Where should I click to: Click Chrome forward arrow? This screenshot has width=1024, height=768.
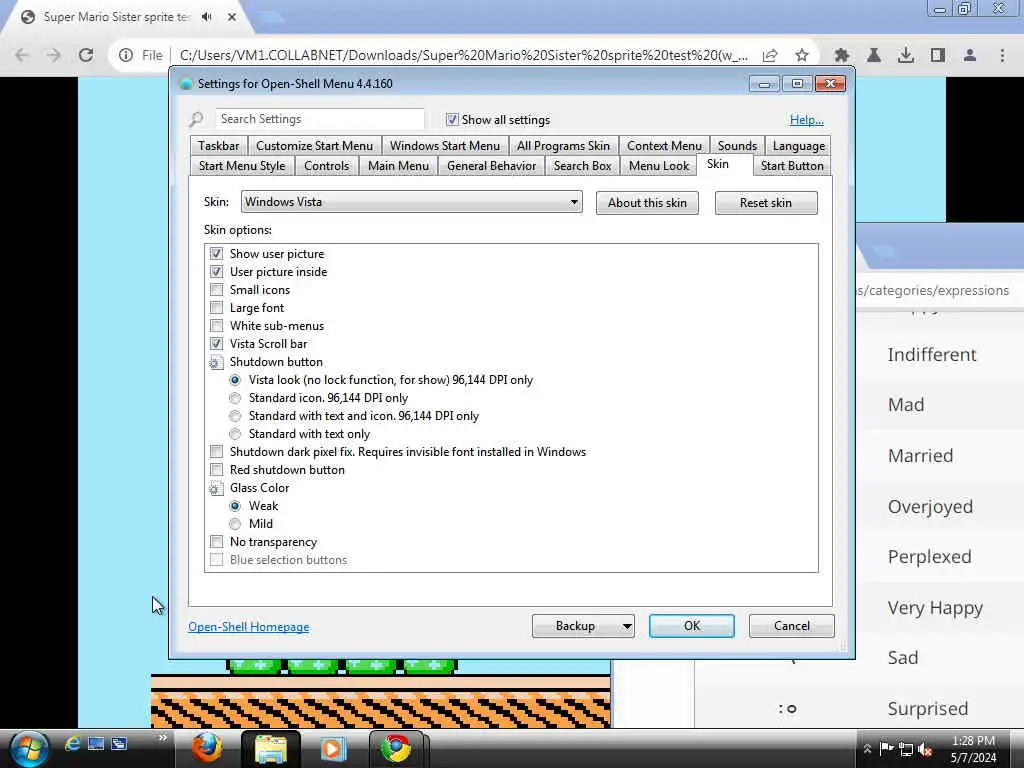pyautogui.click(x=54, y=56)
